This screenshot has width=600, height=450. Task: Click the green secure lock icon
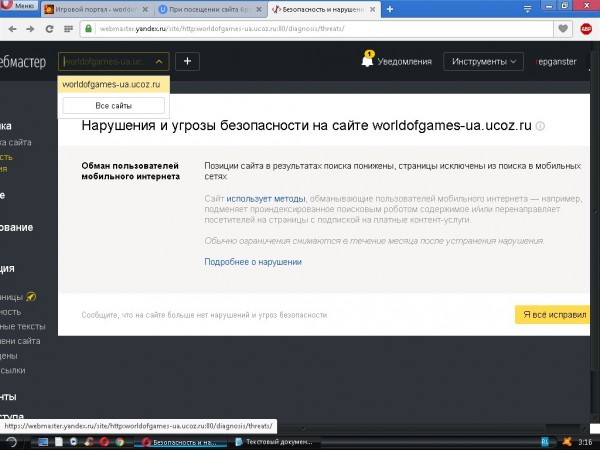(88, 29)
